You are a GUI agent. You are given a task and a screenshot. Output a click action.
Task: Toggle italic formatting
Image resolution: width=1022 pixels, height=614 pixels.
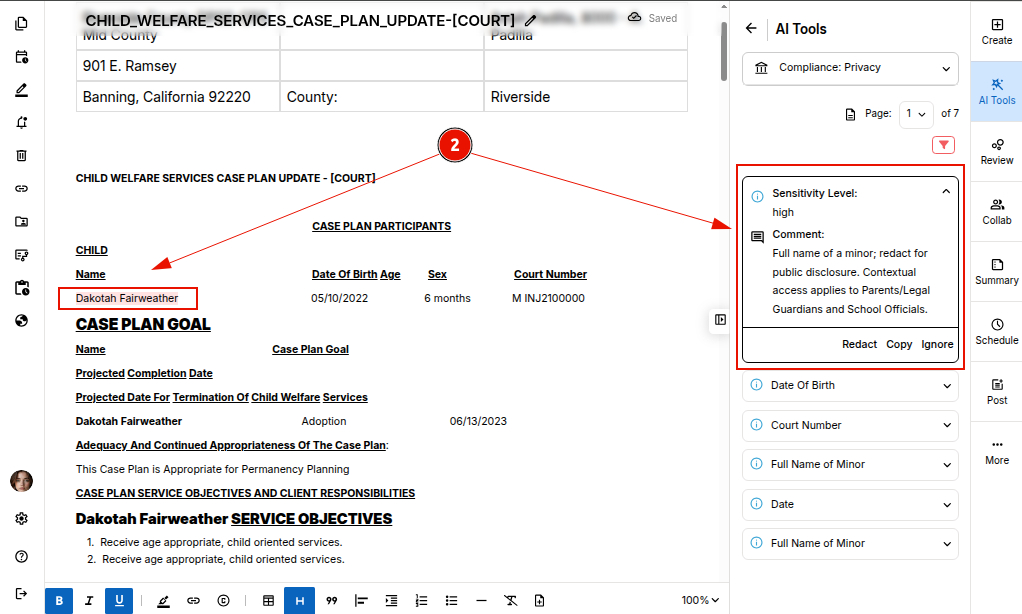point(89,600)
